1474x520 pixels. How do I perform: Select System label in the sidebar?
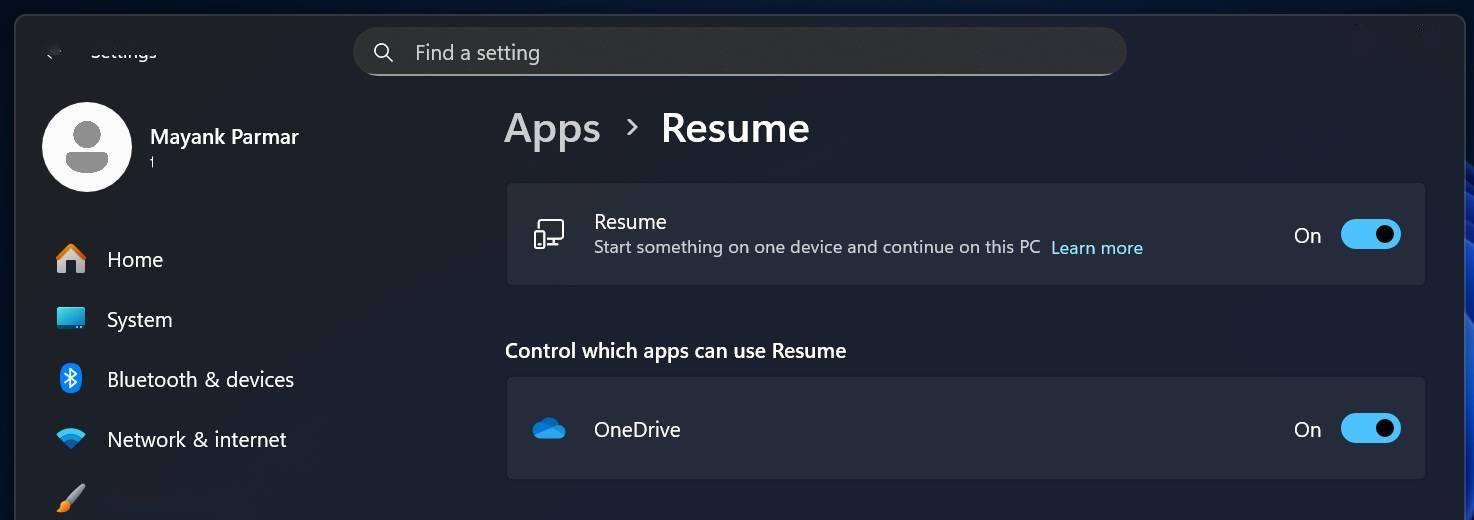(x=139, y=320)
